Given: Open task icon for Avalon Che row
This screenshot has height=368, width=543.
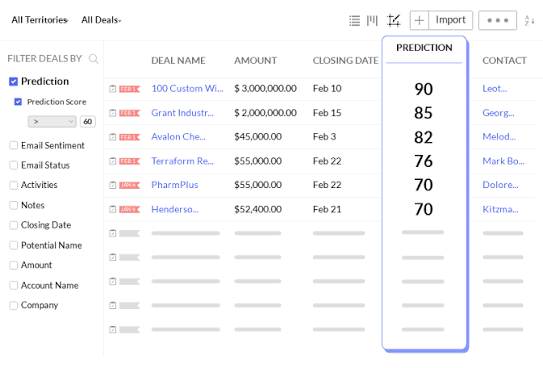Looking at the screenshot, I should 113,137.
